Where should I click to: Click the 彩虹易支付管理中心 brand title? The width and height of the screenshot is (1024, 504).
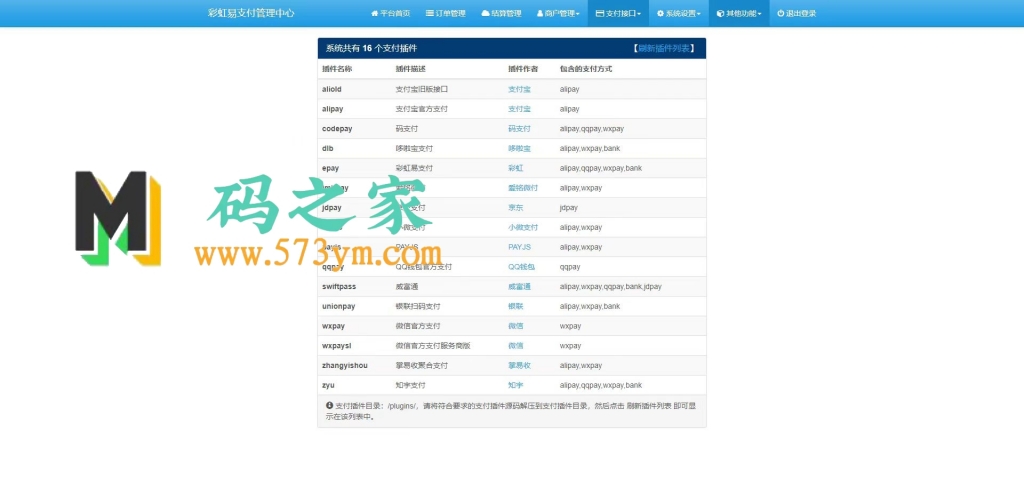(x=251, y=13)
